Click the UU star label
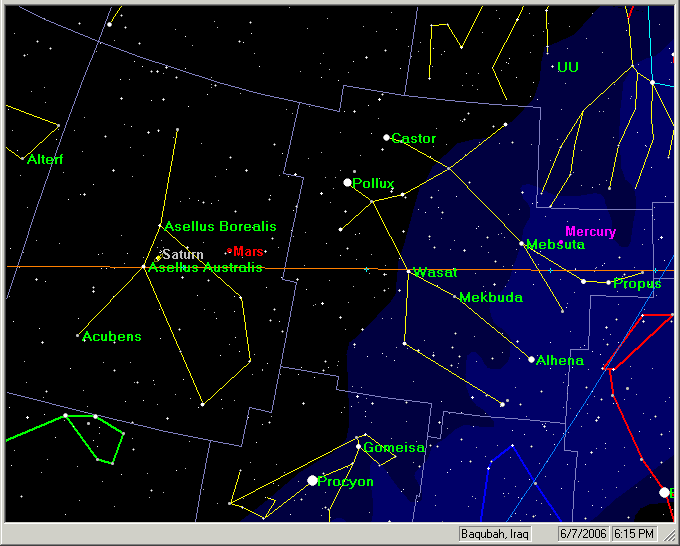Viewport: 680px width, 546px height. tap(567, 67)
